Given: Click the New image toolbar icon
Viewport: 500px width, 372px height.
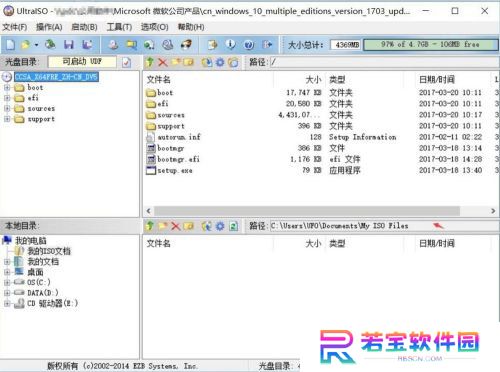Looking at the screenshot, I should click(10, 44).
